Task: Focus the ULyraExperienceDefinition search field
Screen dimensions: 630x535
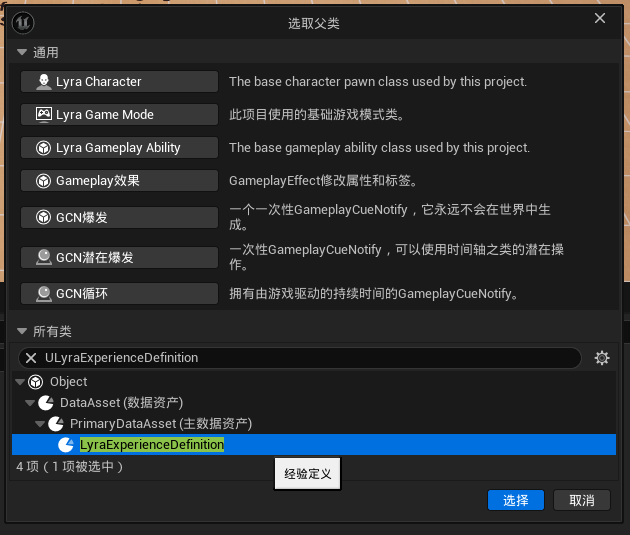Action: pos(300,357)
